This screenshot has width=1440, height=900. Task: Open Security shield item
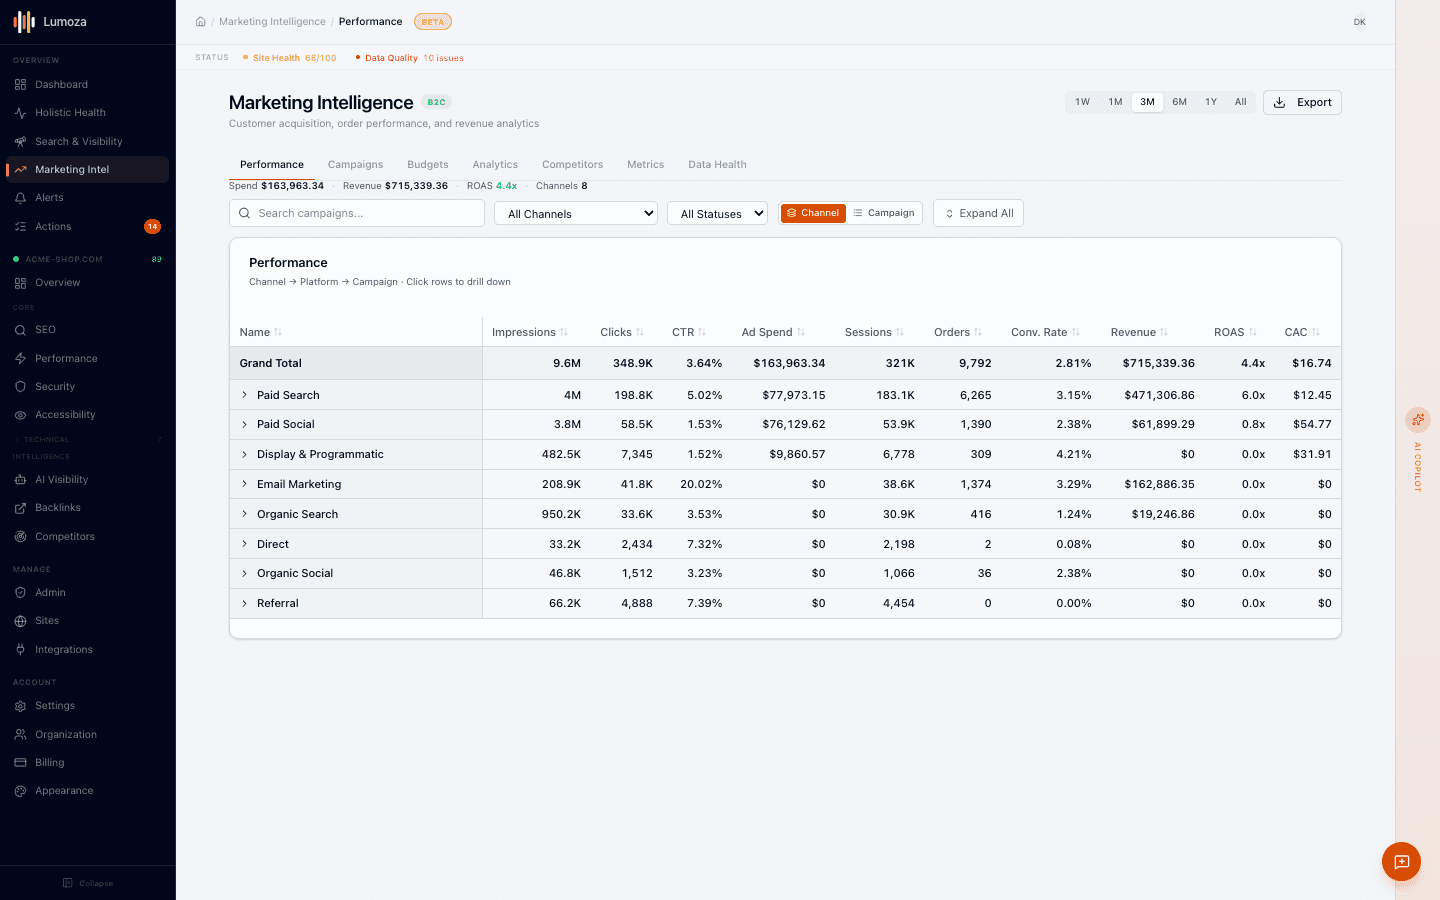87,386
